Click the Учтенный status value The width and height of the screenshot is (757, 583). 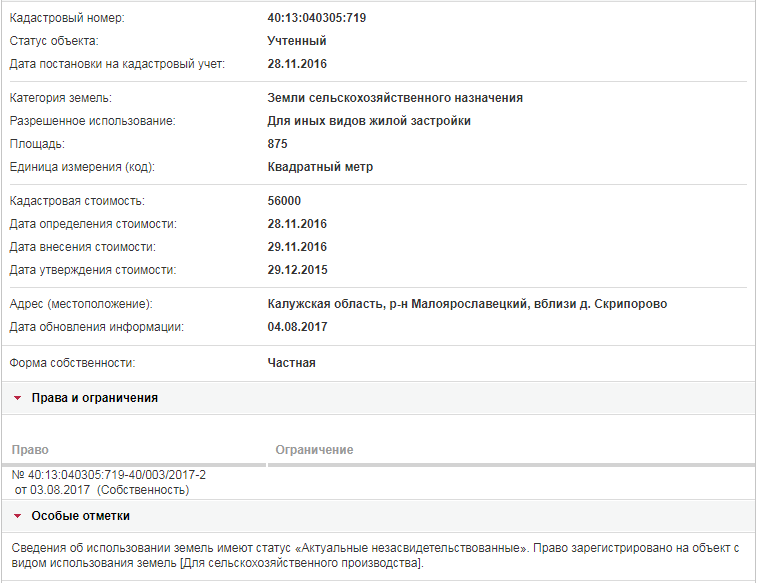(x=297, y=41)
